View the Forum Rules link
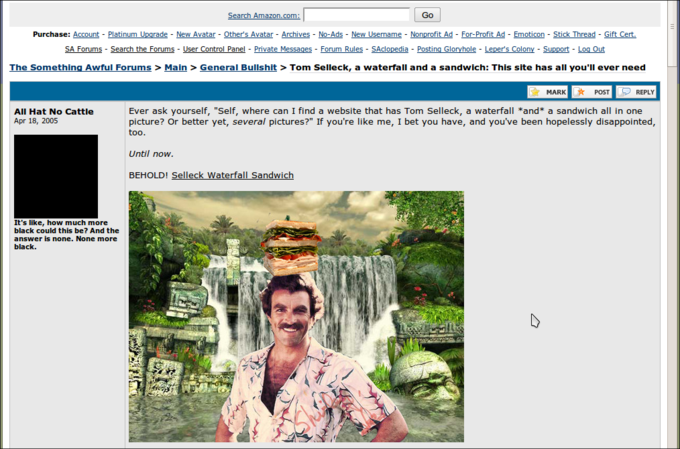The image size is (680, 449). (x=341, y=49)
